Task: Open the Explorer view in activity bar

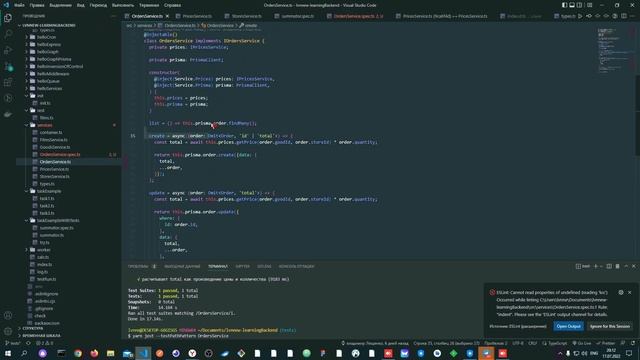Action: [x=8, y=18]
